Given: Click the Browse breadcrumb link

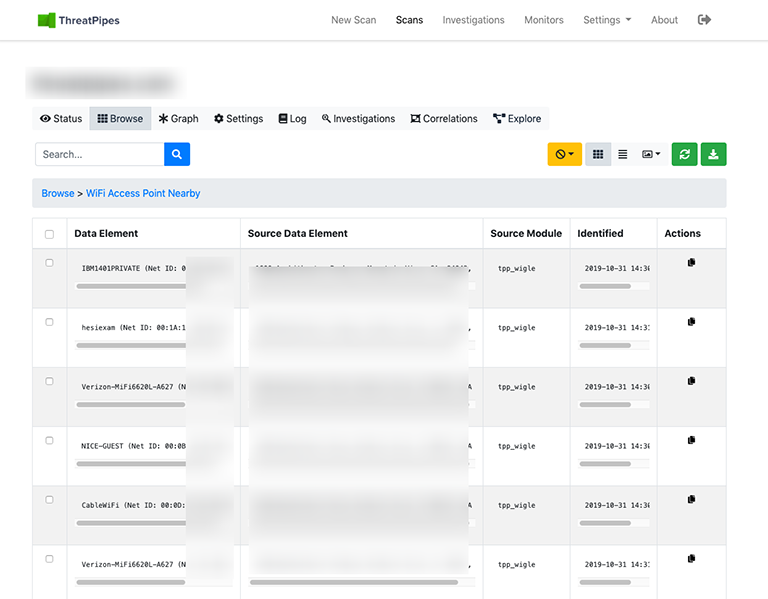Looking at the screenshot, I should tap(57, 193).
